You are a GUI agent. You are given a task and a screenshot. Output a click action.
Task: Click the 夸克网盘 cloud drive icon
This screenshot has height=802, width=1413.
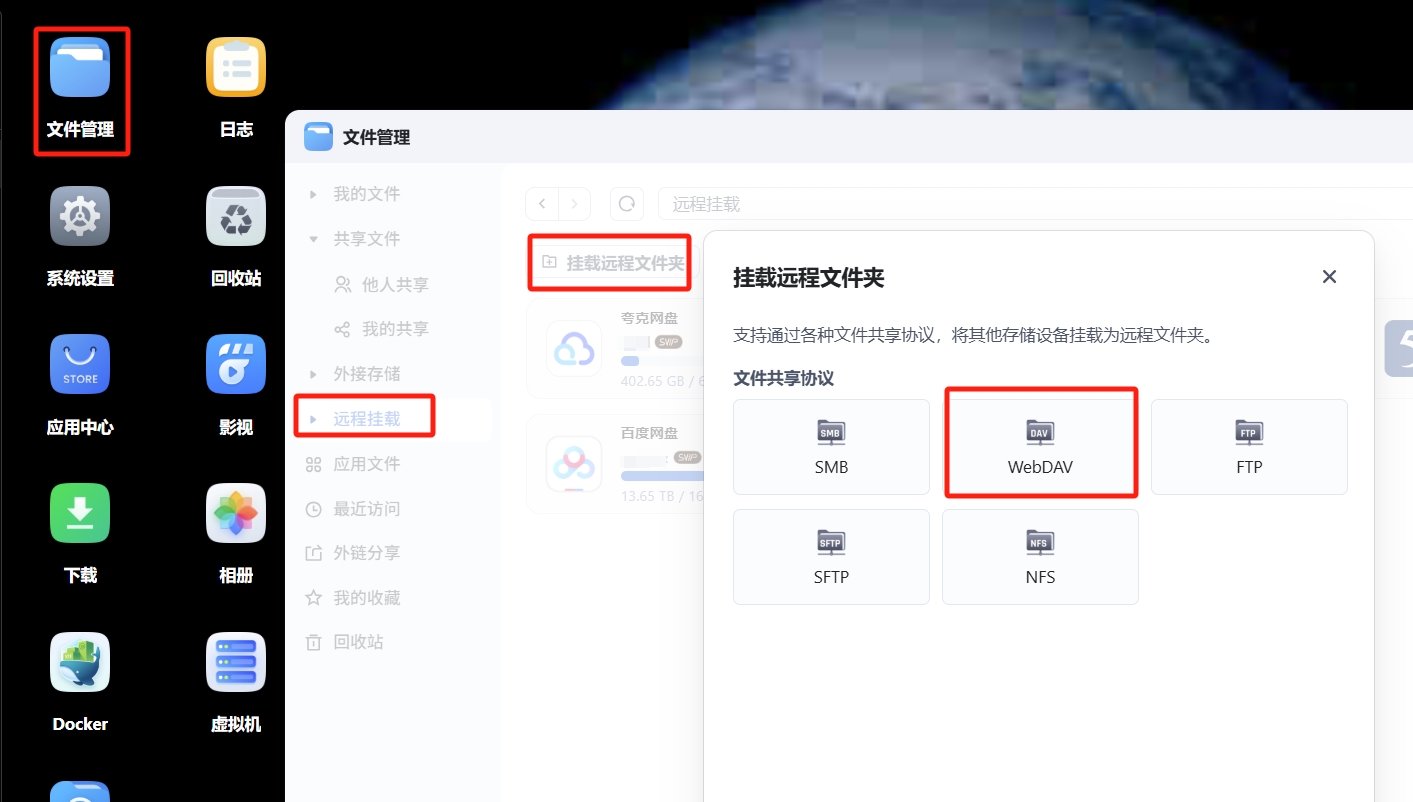pyautogui.click(x=574, y=349)
